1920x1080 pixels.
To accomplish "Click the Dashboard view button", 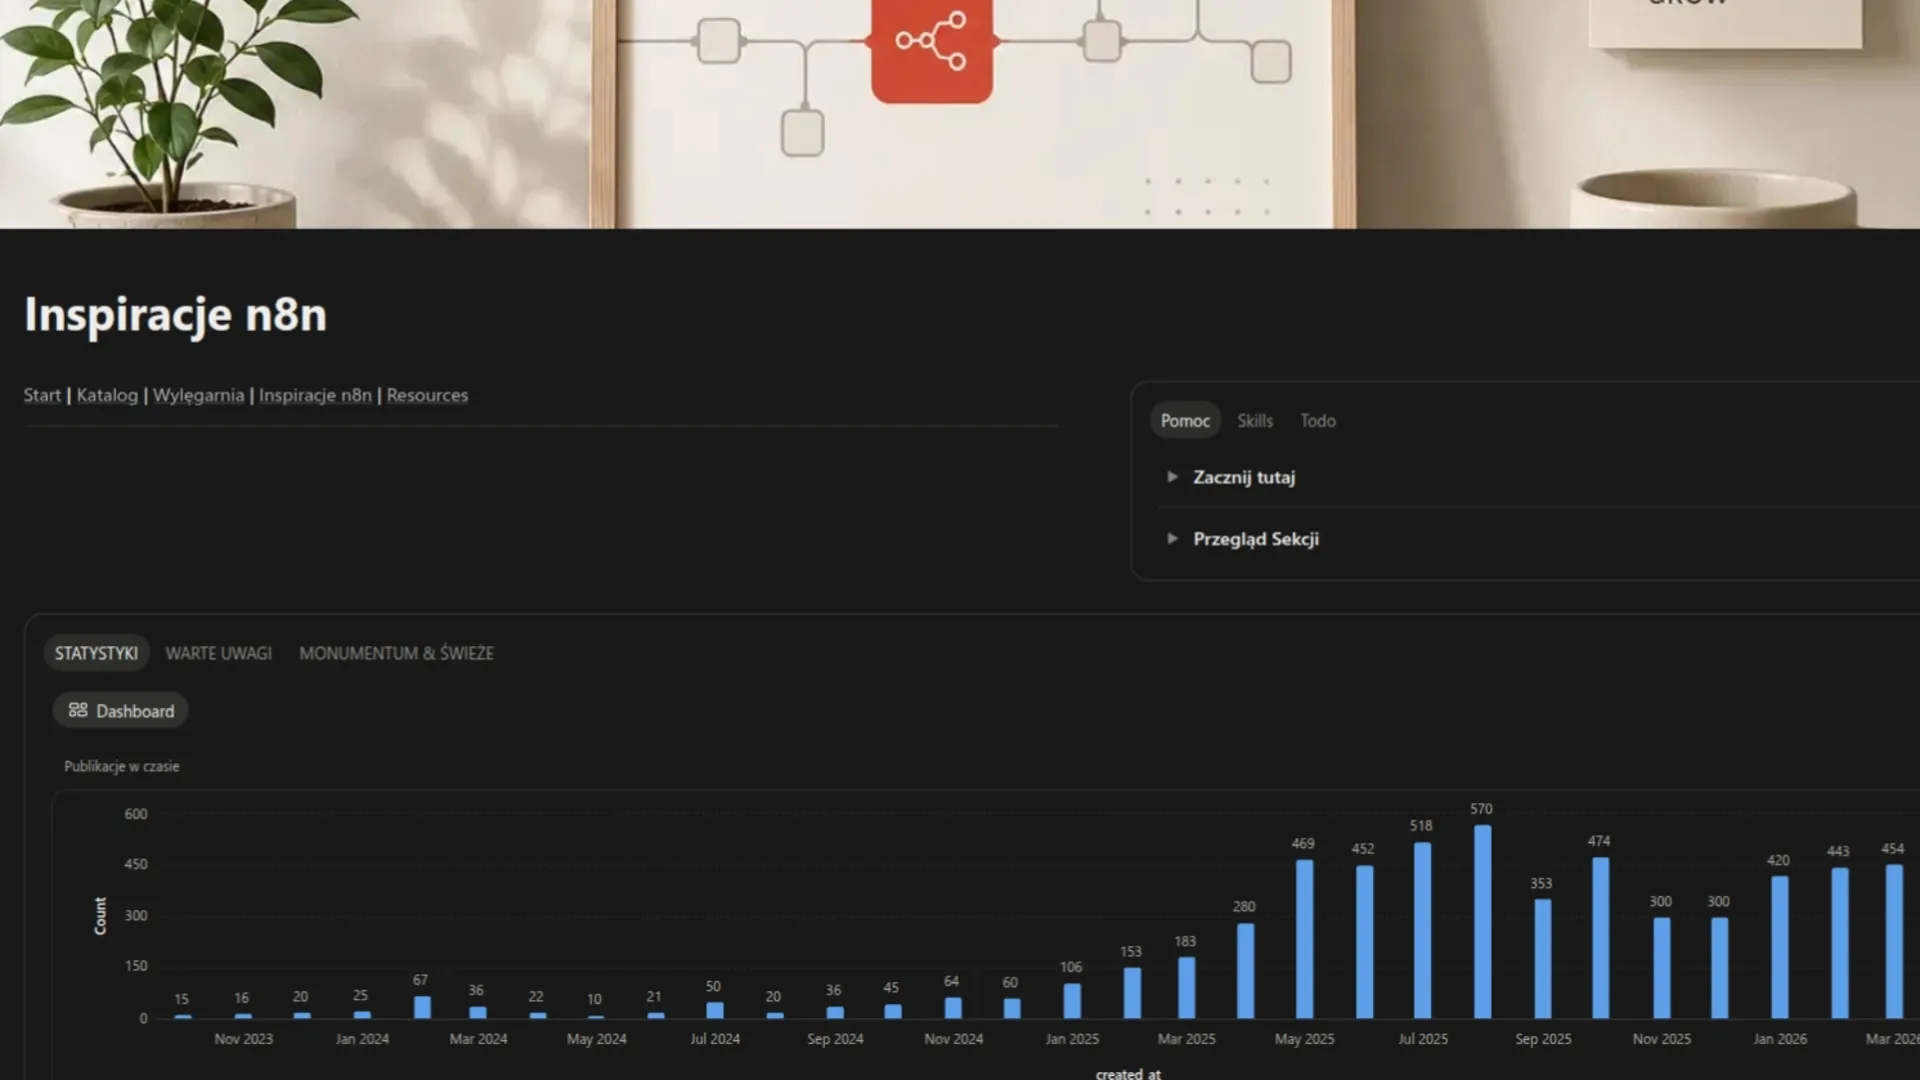I will [x=120, y=711].
